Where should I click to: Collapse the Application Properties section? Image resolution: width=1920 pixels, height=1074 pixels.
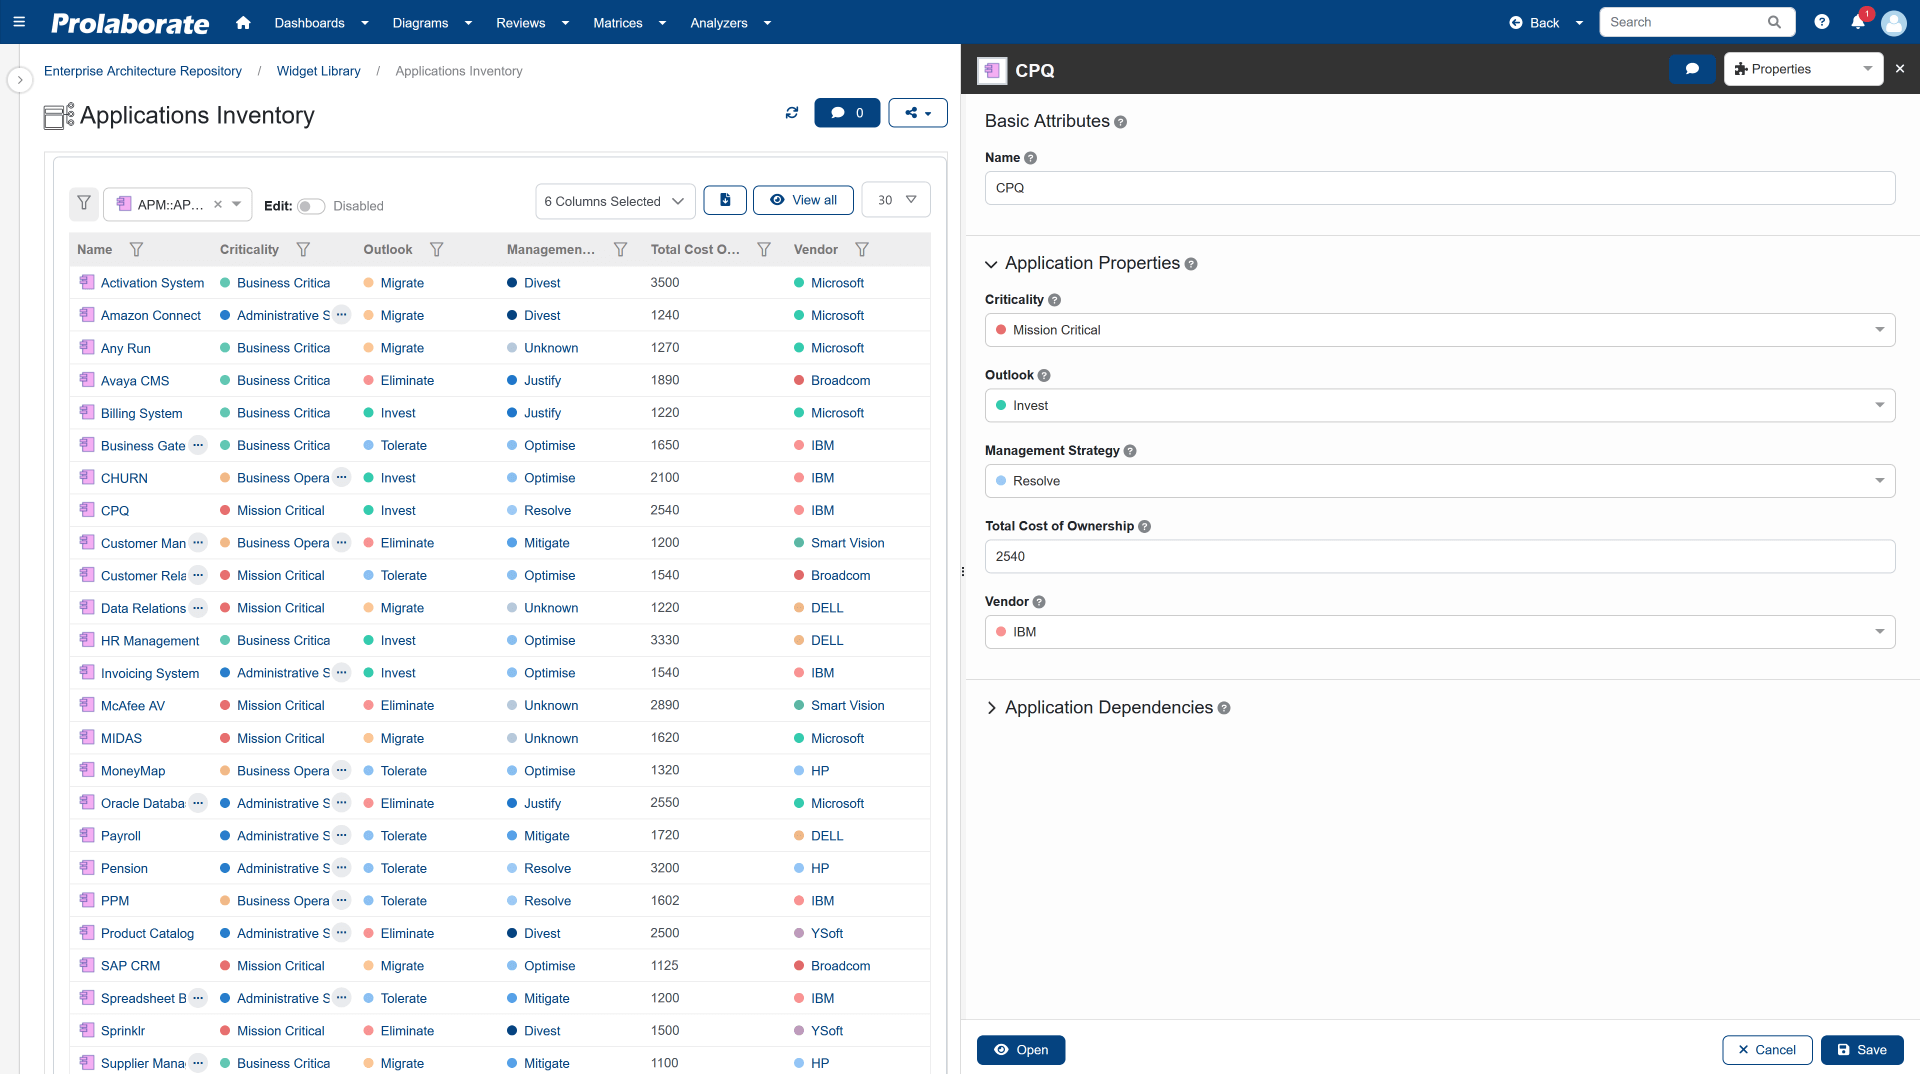(x=991, y=264)
